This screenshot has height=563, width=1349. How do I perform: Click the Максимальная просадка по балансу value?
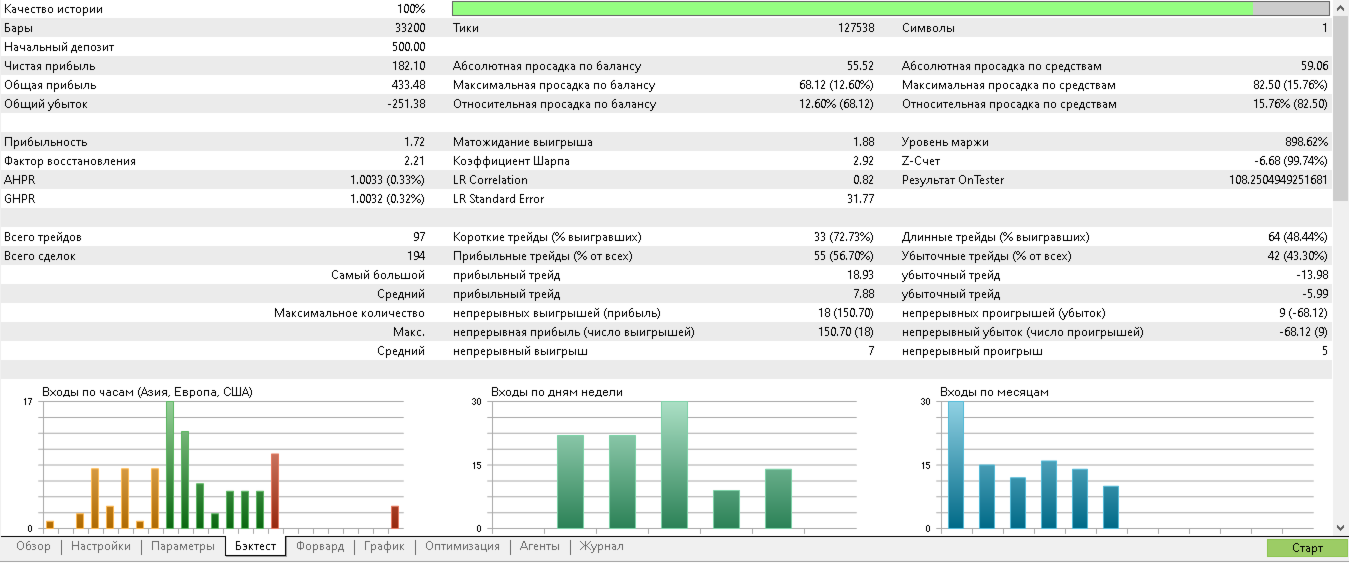[x=837, y=85]
